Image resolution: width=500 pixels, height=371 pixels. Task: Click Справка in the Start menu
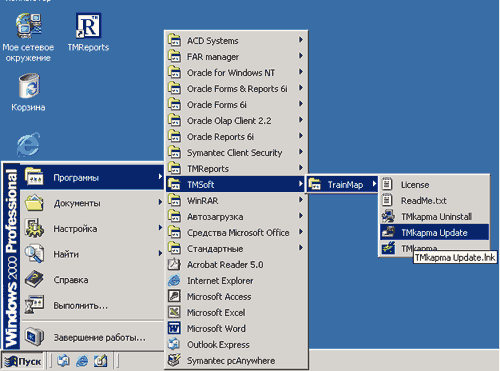[x=92, y=280]
